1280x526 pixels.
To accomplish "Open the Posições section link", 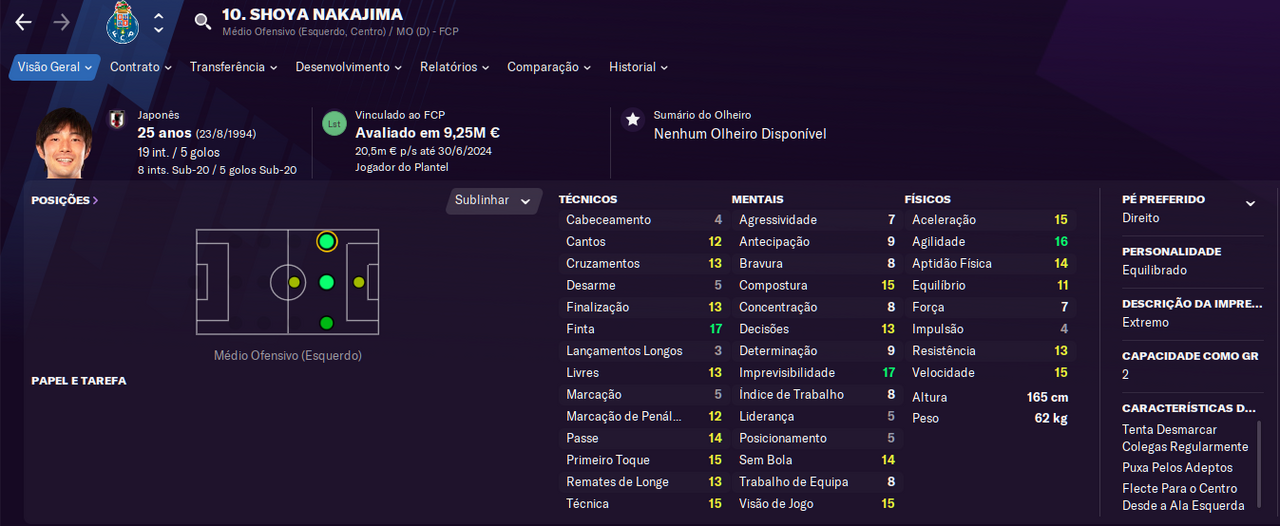I will click(65, 200).
